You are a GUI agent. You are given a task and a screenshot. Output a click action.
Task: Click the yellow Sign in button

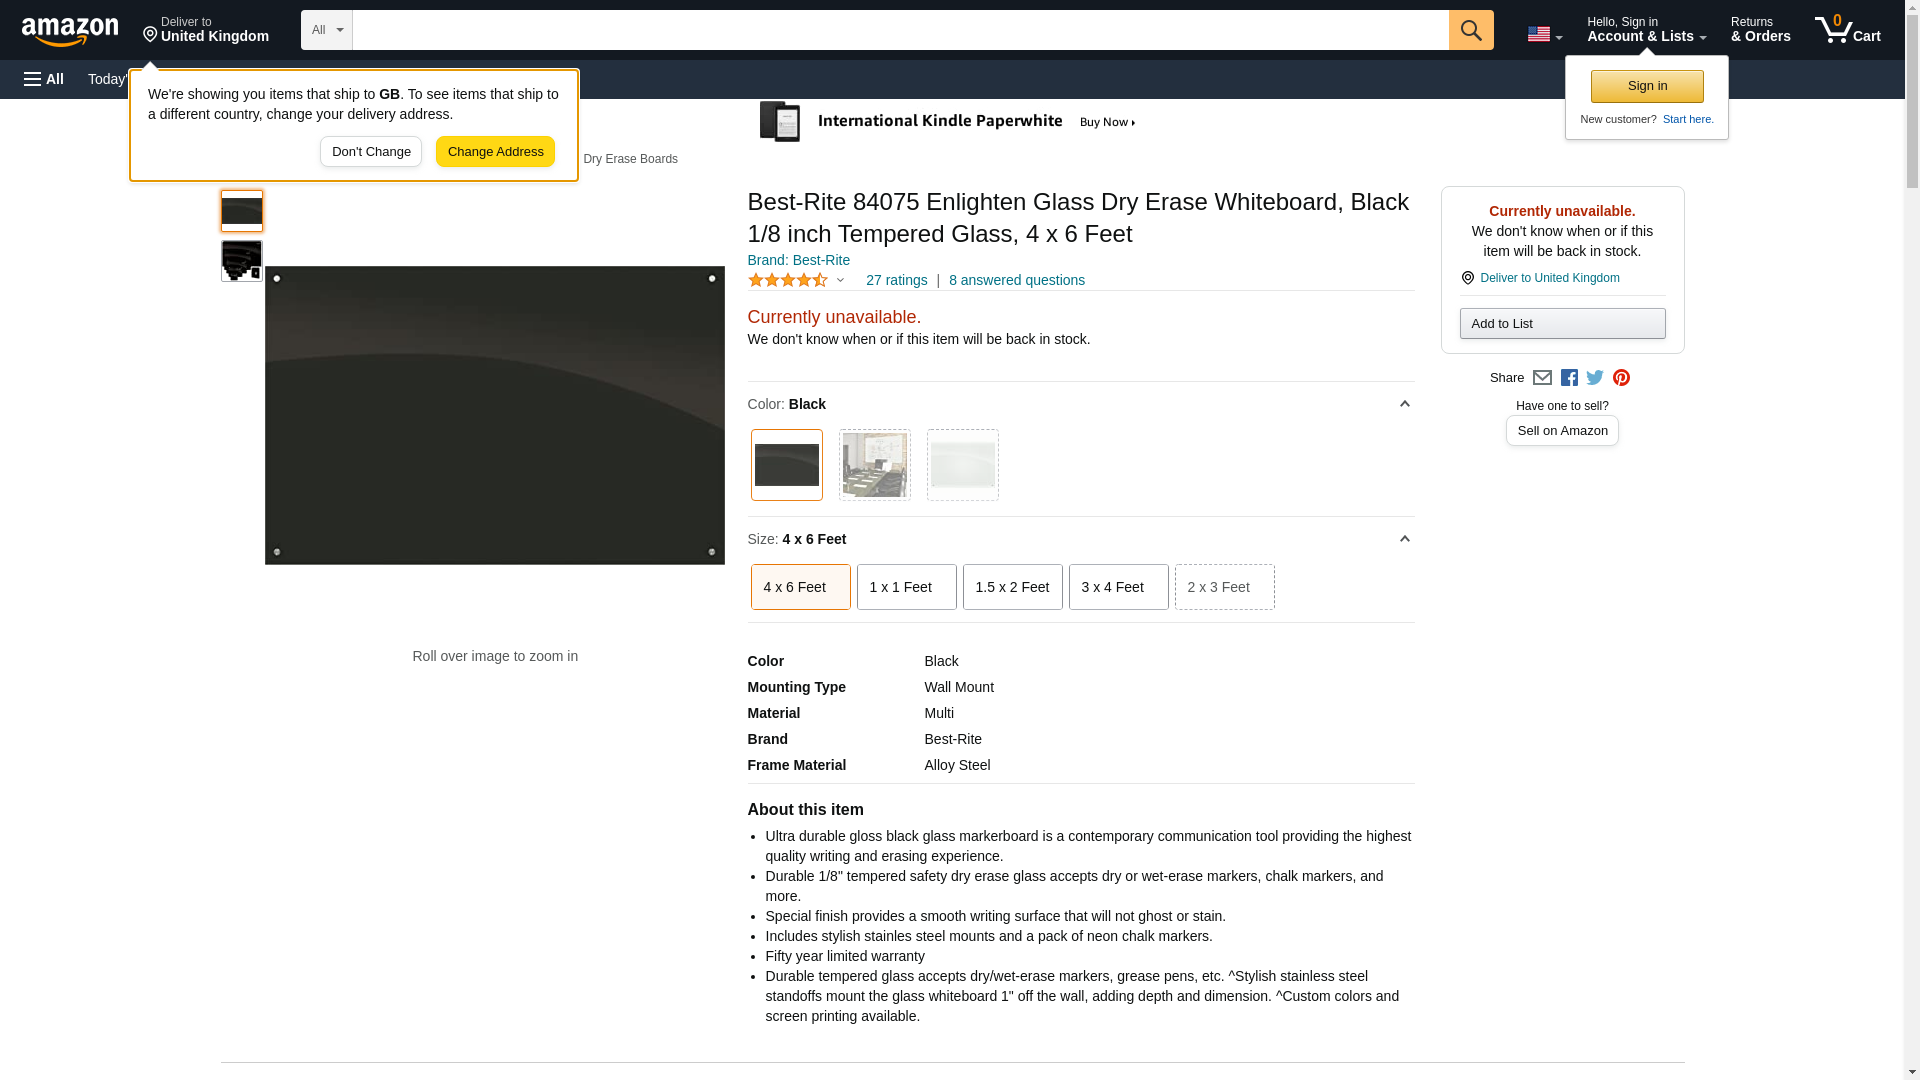point(1647,86)
